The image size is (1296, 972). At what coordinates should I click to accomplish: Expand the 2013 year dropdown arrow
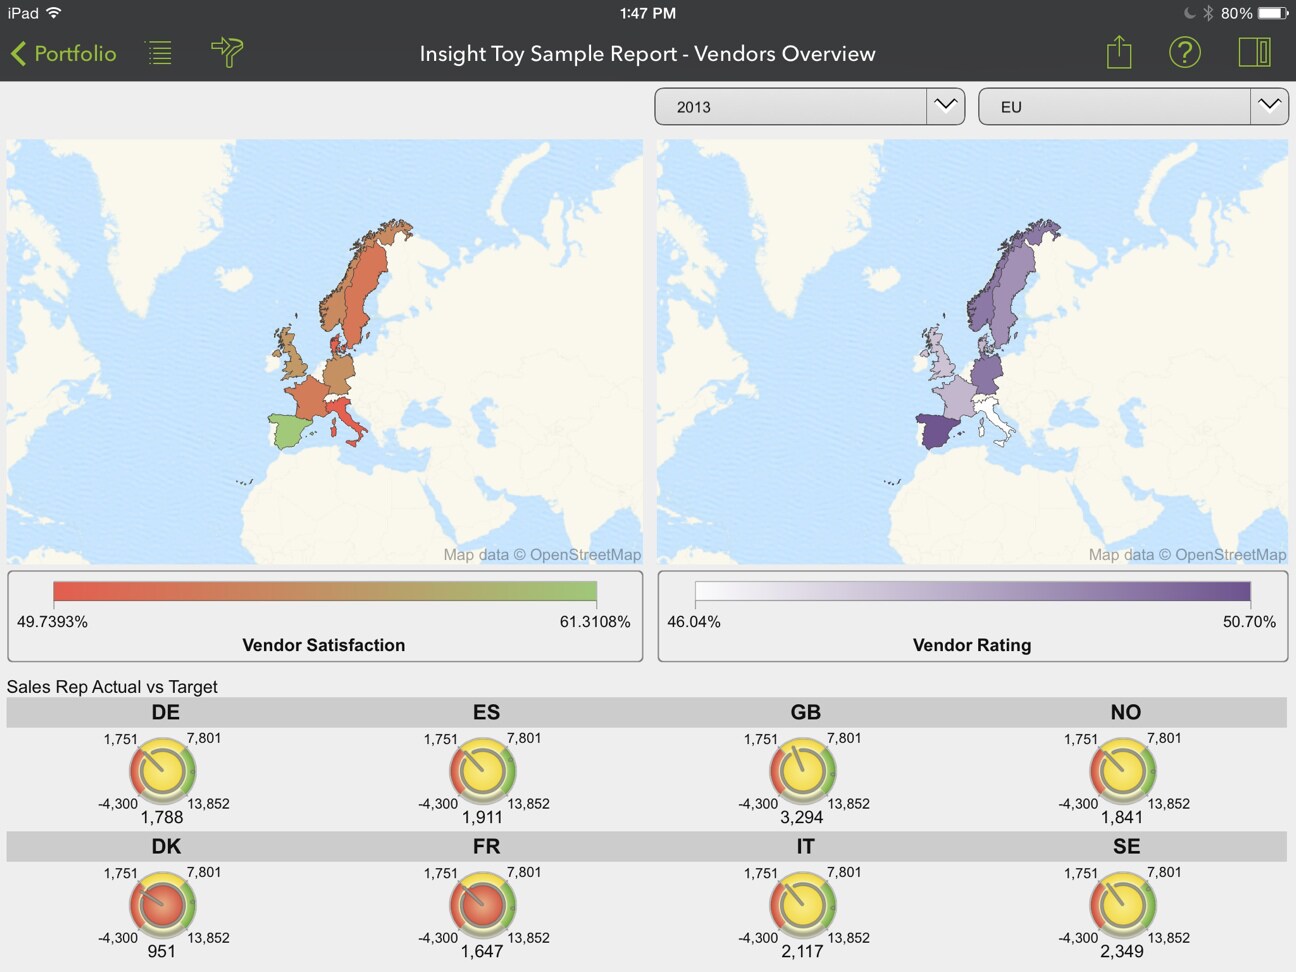click(945, 106)
